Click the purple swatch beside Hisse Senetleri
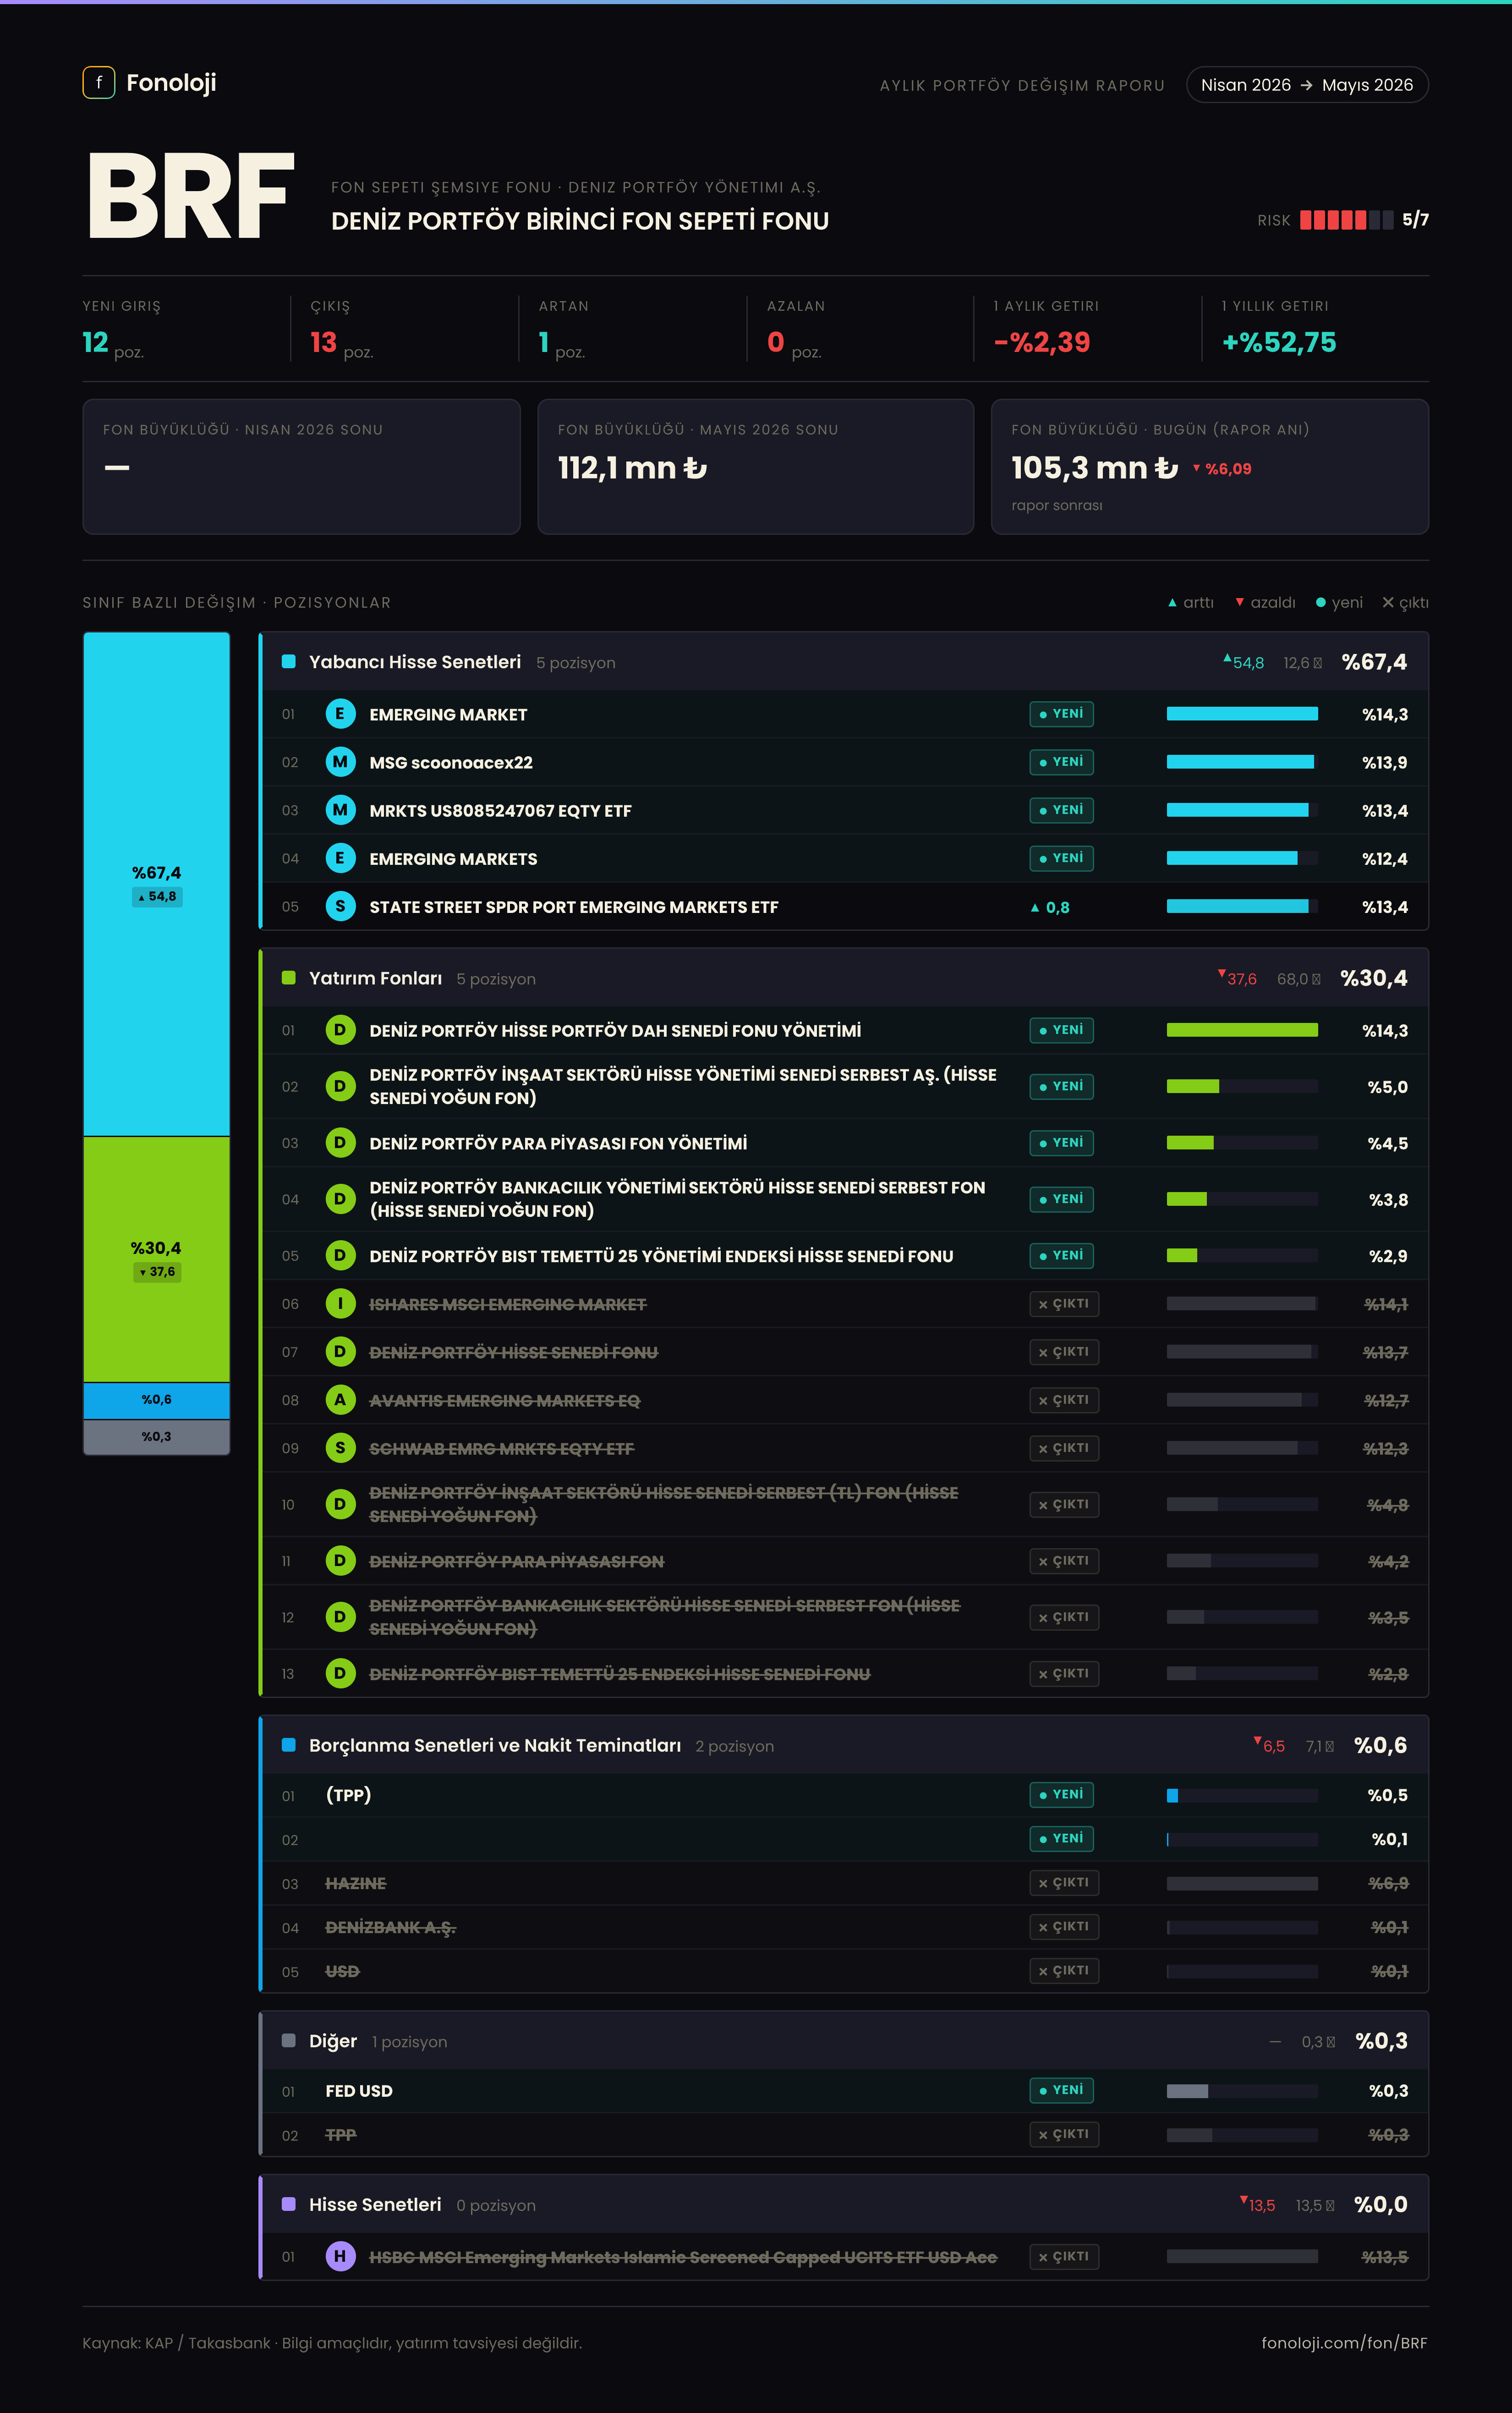 [289, 2204]
